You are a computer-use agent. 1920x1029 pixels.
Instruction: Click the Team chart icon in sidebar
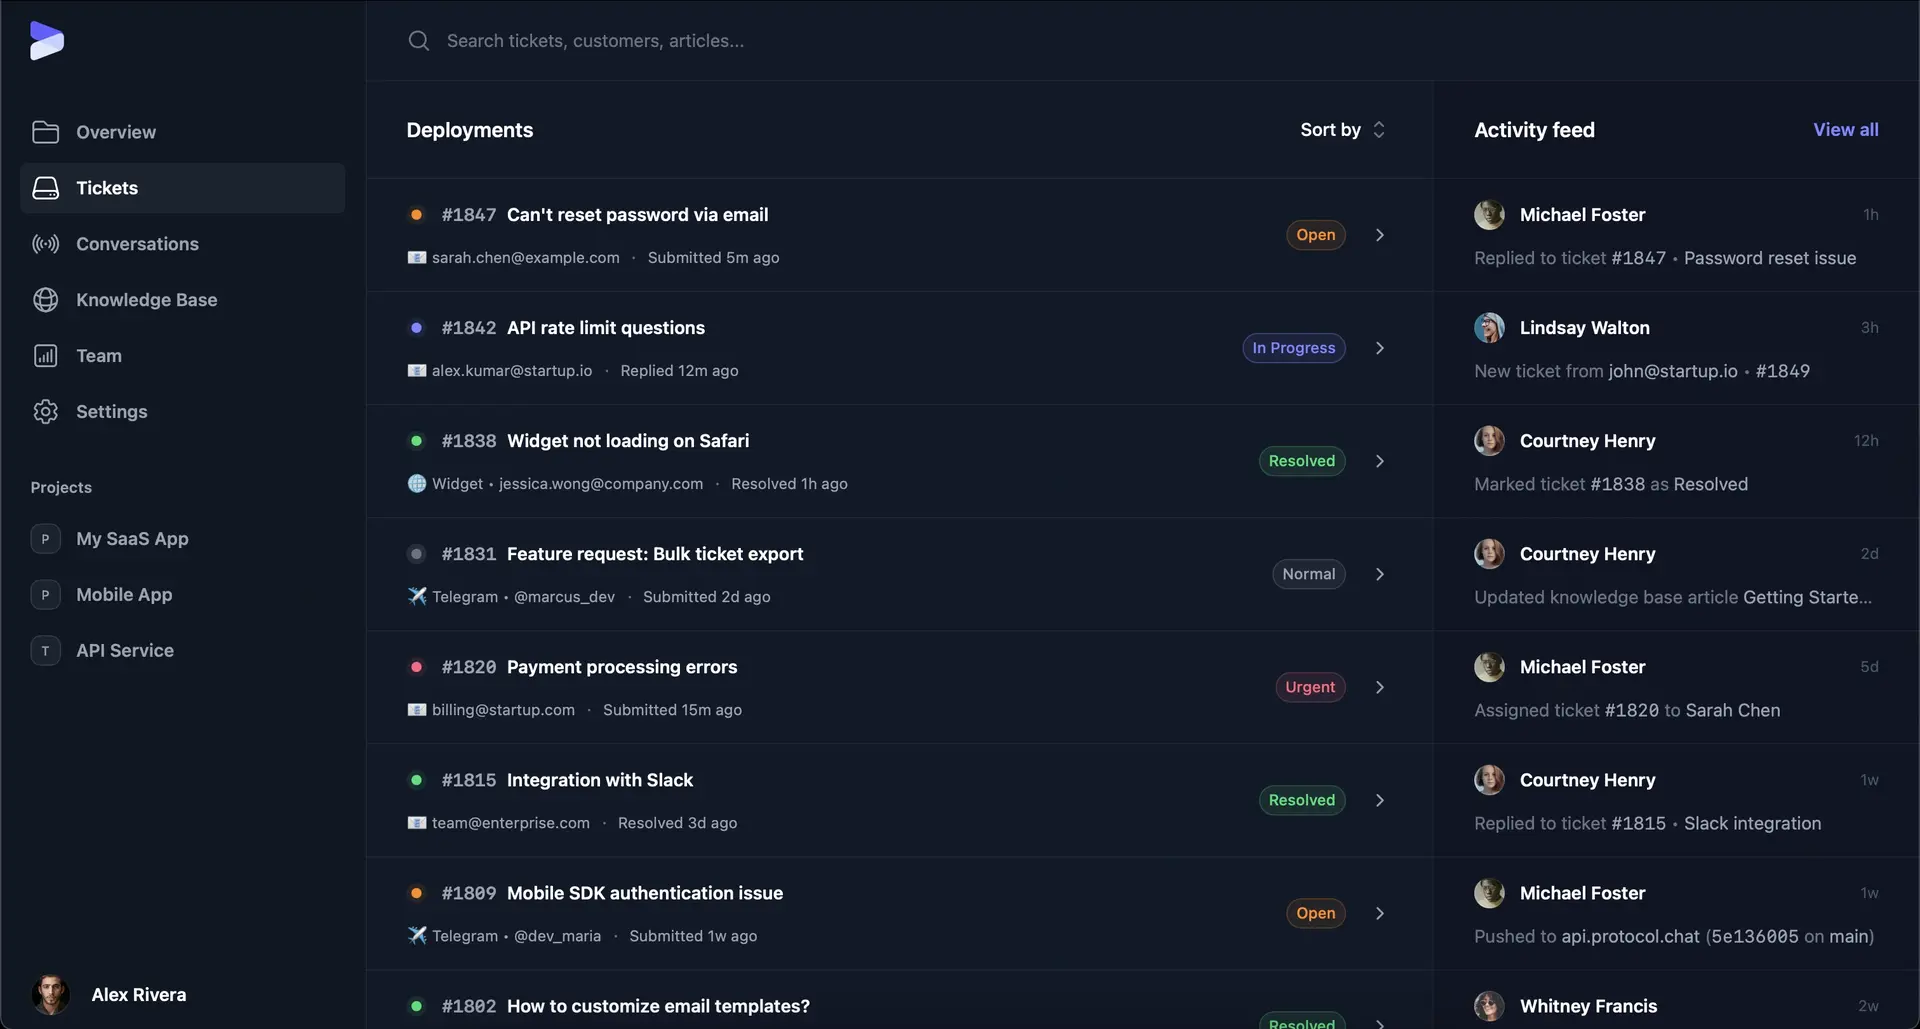[x=45, y=355]
